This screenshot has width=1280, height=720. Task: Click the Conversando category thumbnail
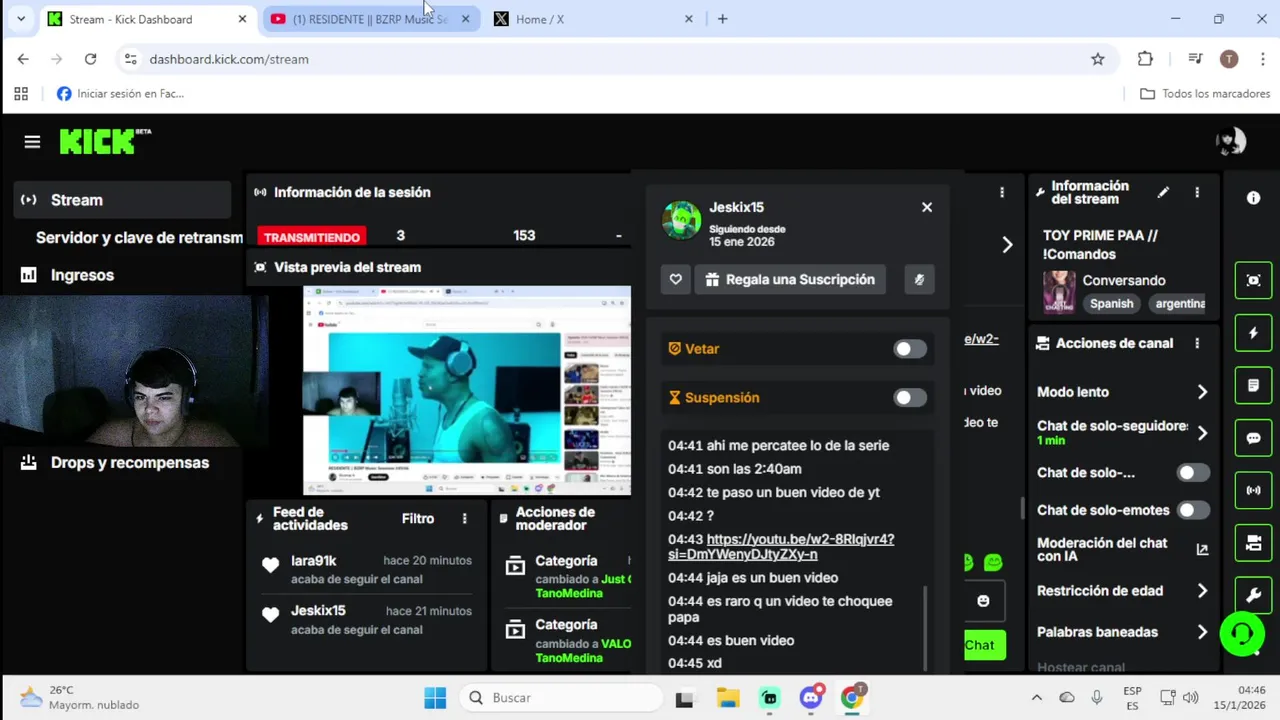point(1059,292)
